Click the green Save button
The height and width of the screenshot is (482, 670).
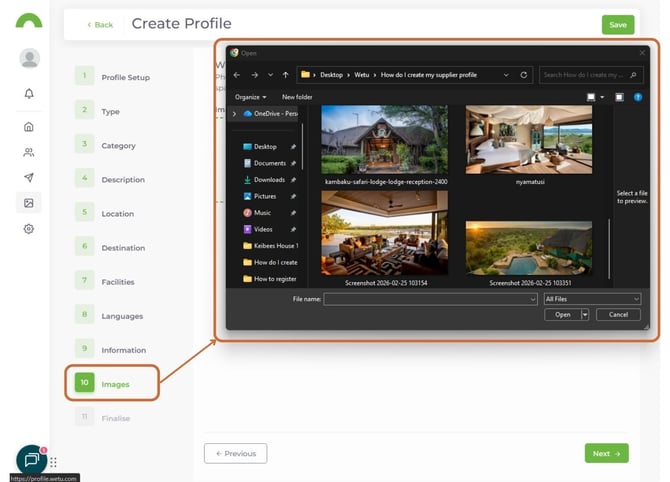[x=617, y=25]
